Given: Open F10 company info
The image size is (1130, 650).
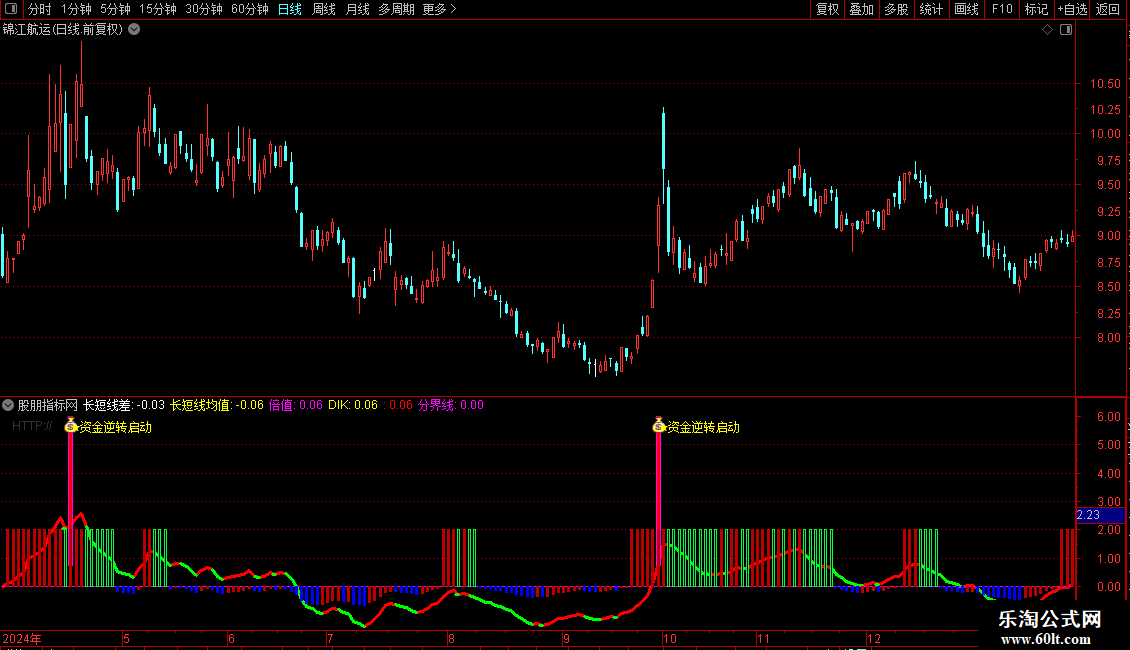Looking at the screenshot, I should (1002, 9).
